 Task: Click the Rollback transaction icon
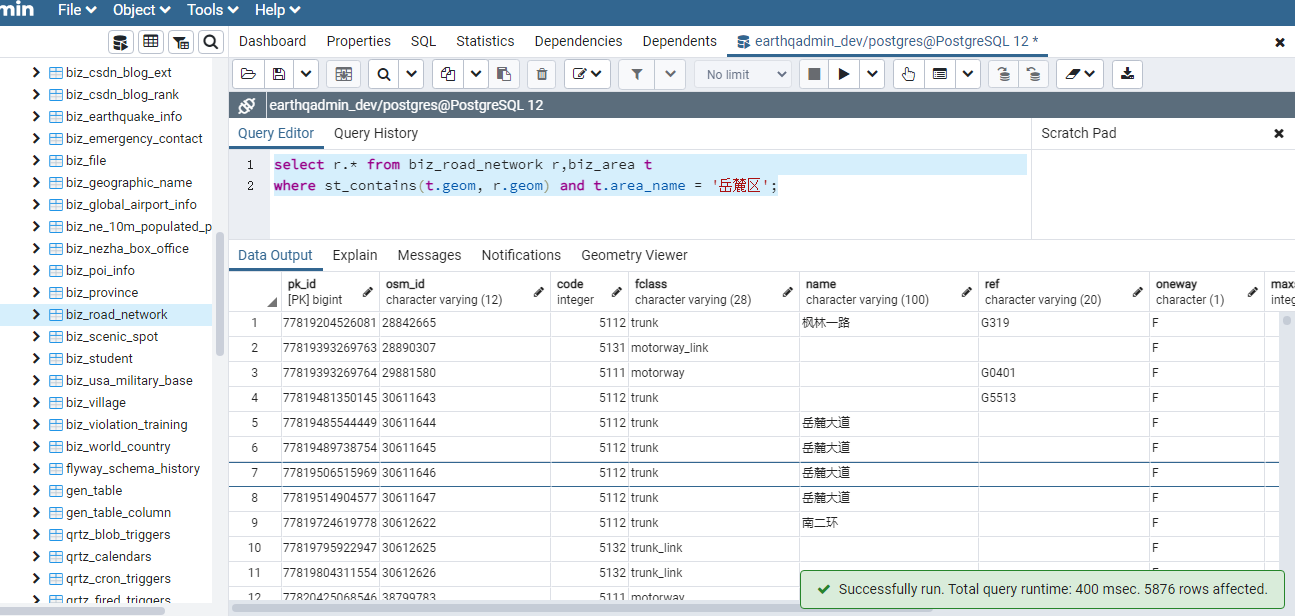click(1034, 74)
